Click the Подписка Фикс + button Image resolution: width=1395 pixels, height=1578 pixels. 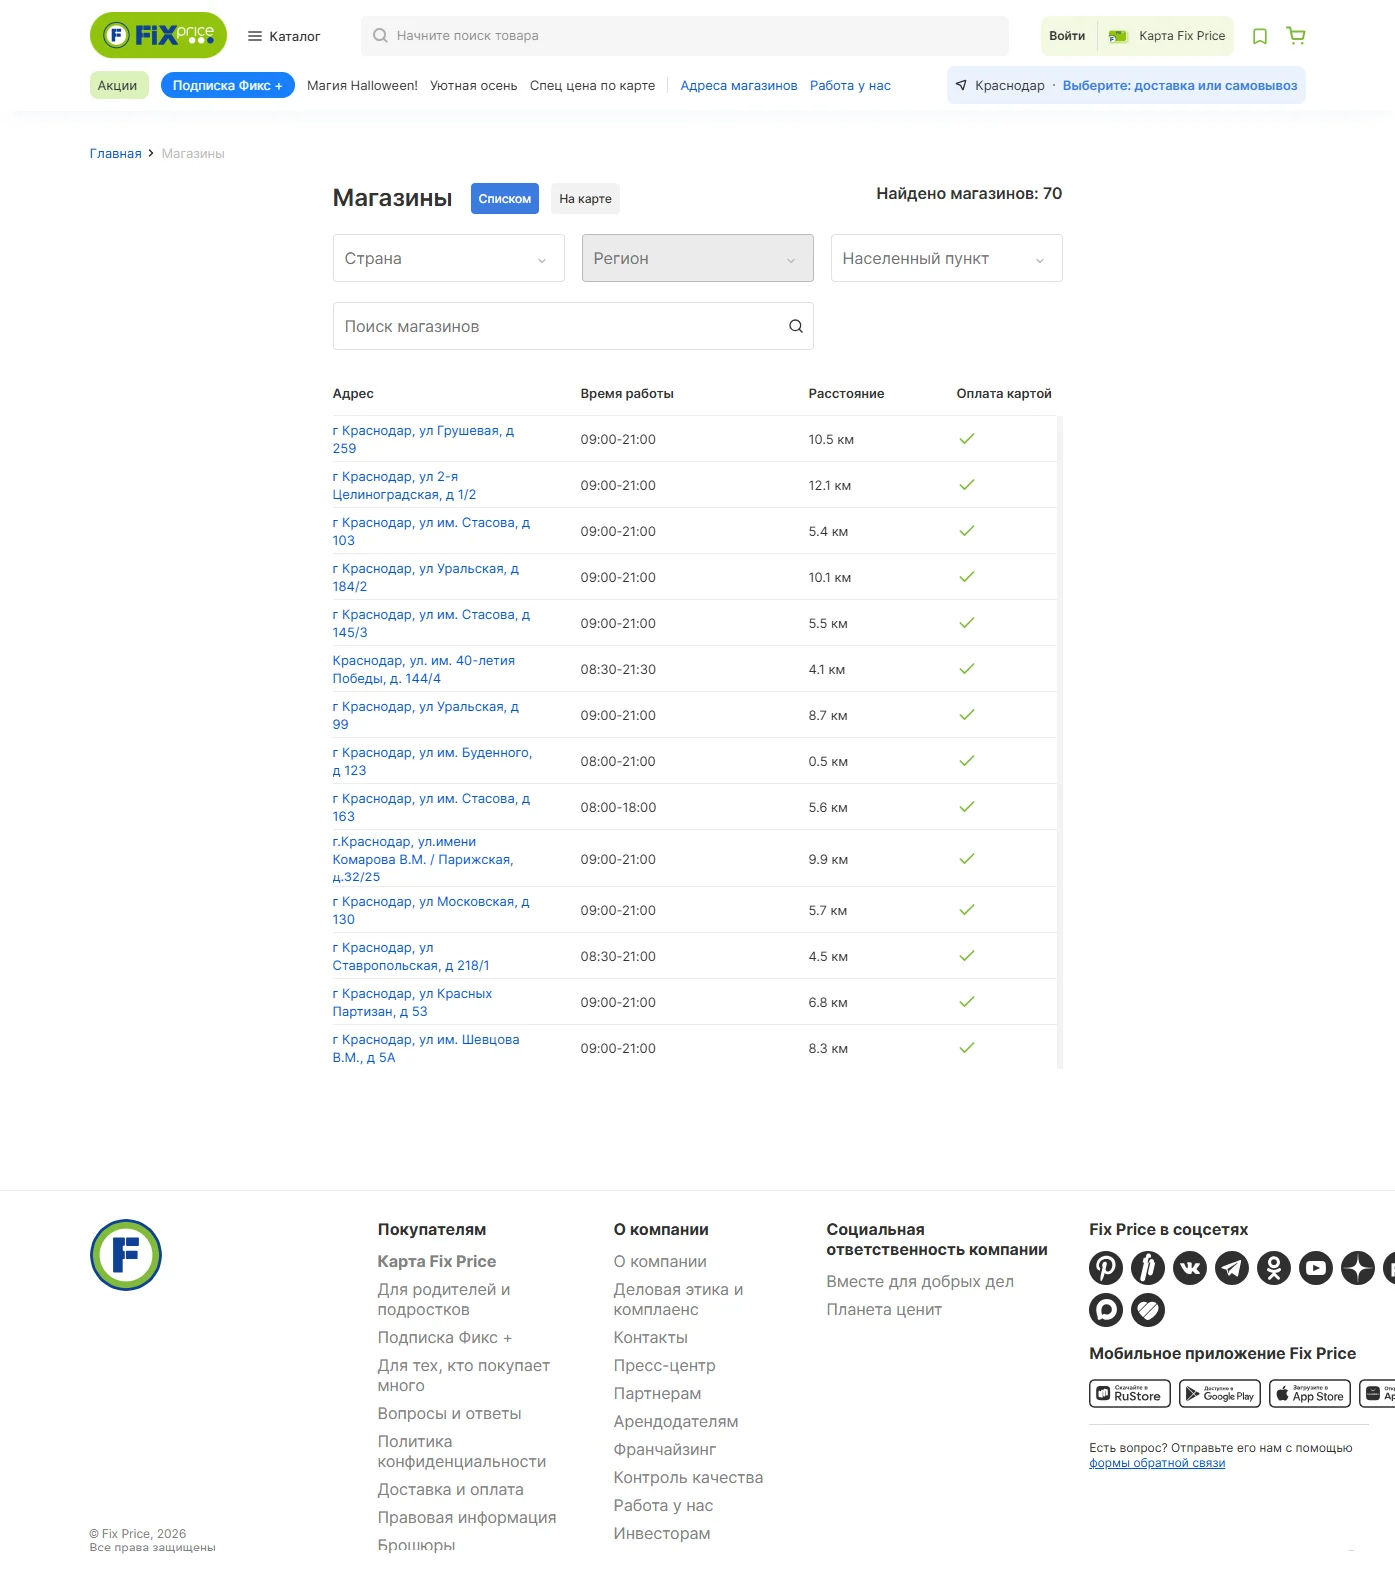tap(228, 85)
